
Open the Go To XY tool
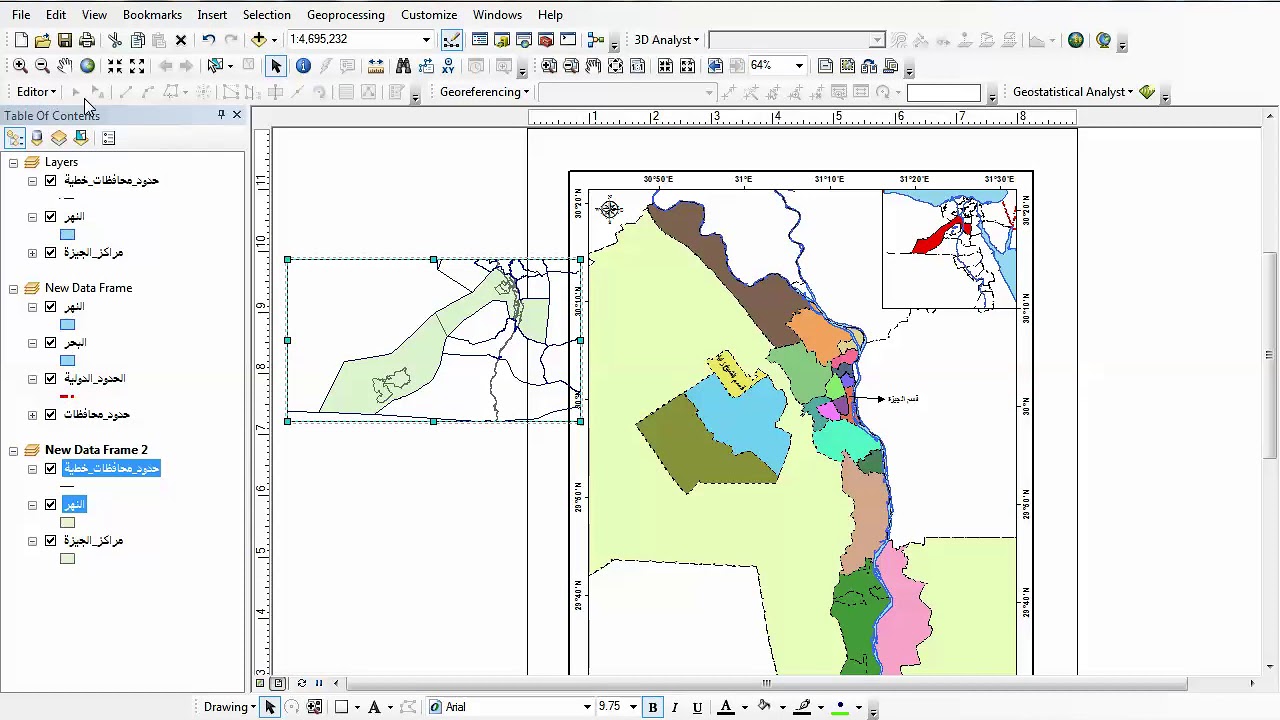pyautogui.click(x=448, y=66)
